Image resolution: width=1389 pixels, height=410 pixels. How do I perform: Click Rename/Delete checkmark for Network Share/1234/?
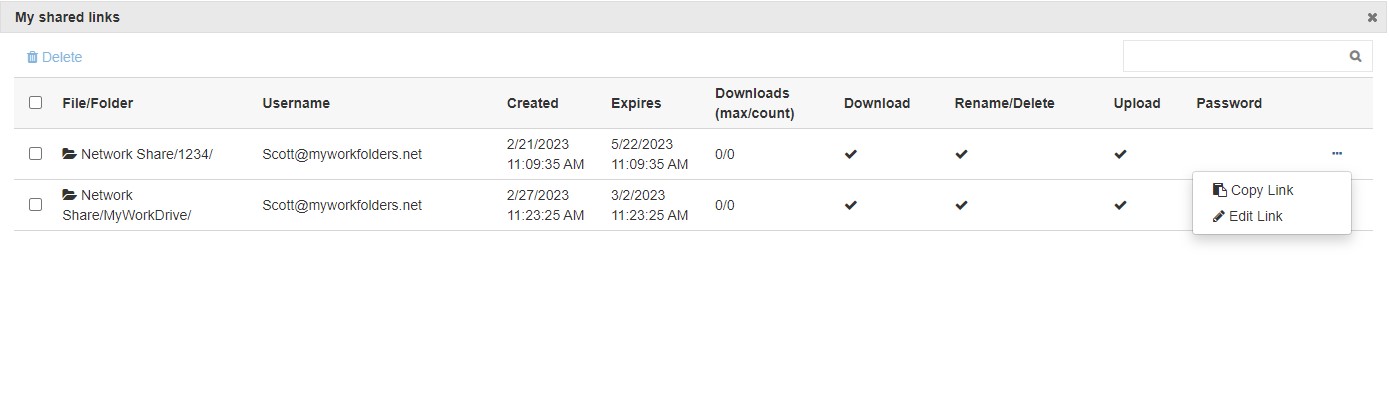tap(961, 155)
